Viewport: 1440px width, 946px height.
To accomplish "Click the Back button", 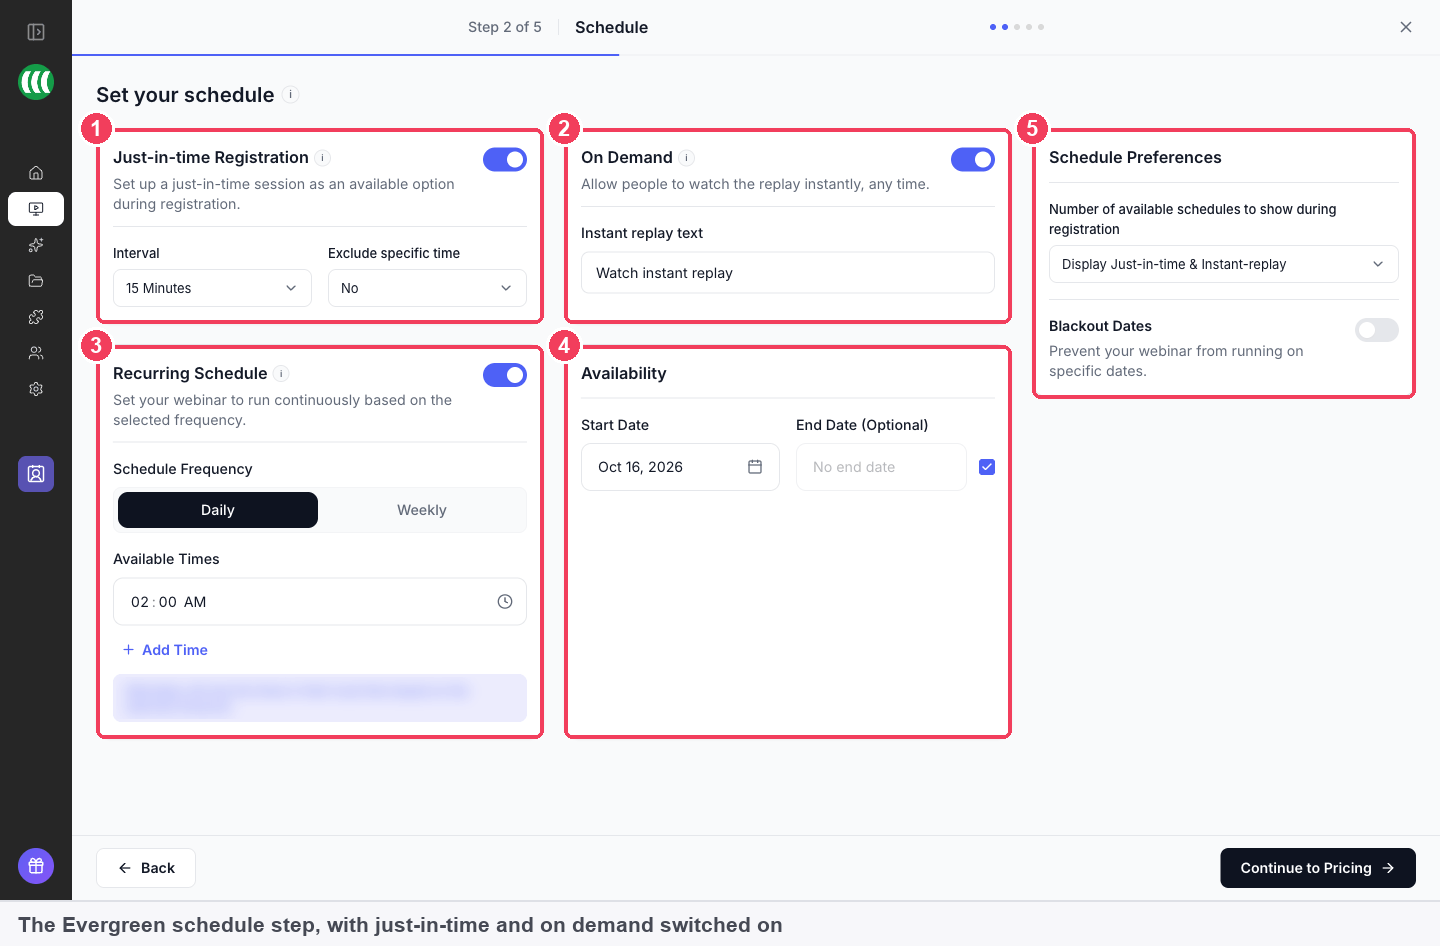I will (x=146, y=868).
